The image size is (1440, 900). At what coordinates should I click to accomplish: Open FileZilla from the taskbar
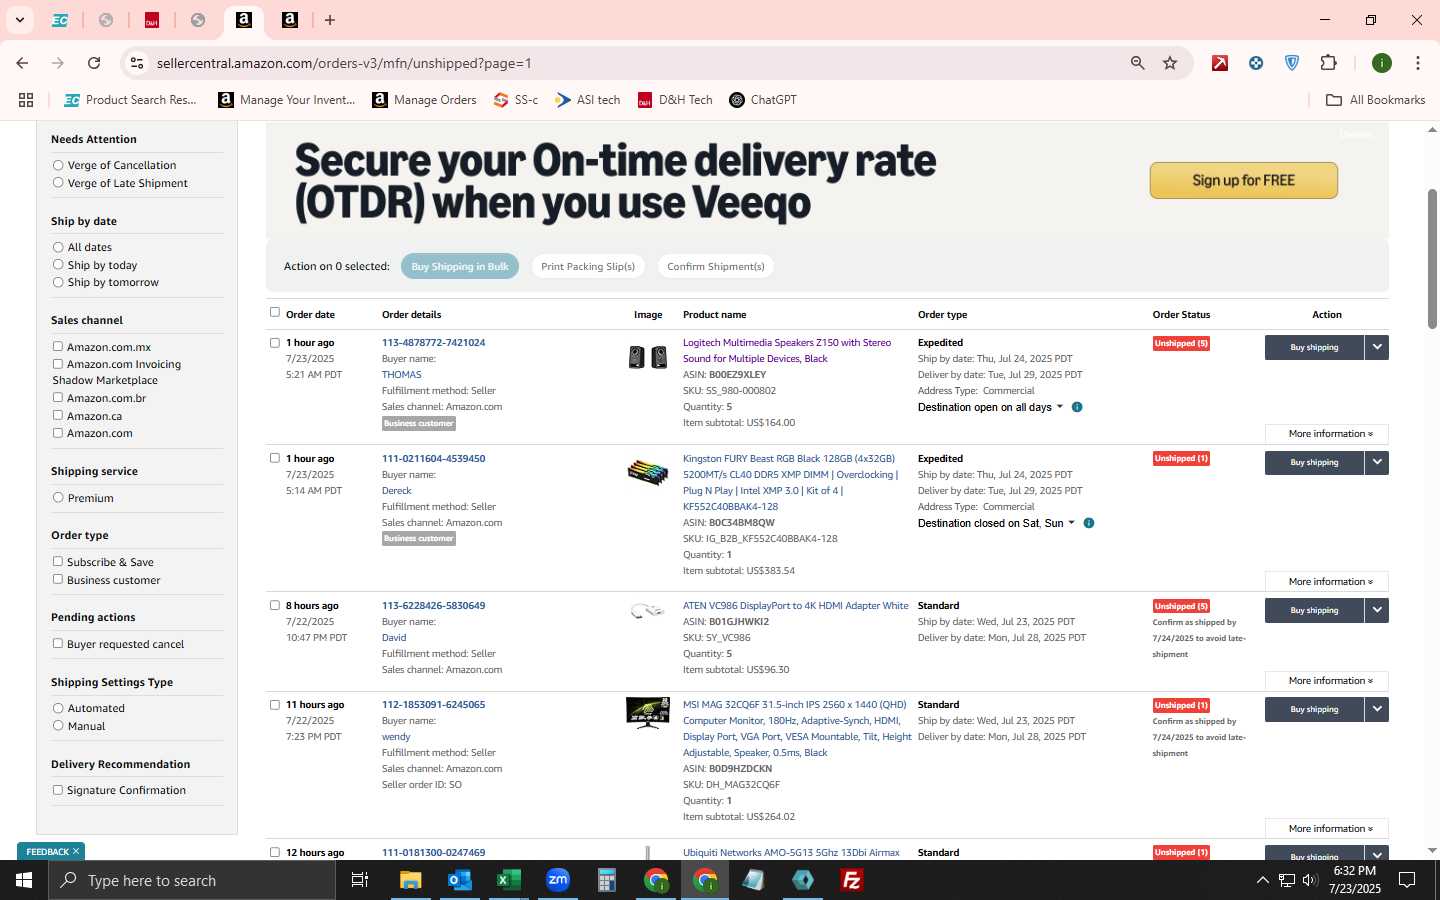click(852, 880)
